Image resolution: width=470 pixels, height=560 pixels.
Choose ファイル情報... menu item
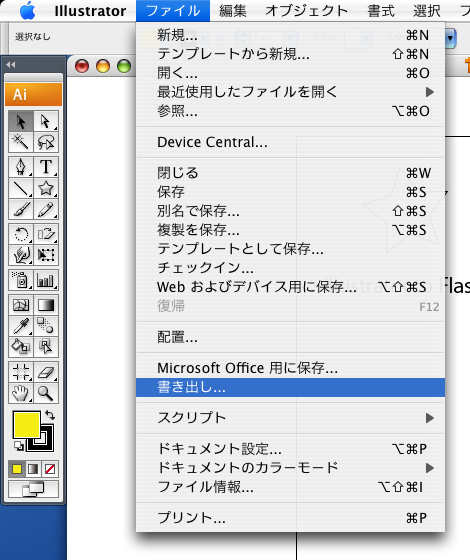290,486
